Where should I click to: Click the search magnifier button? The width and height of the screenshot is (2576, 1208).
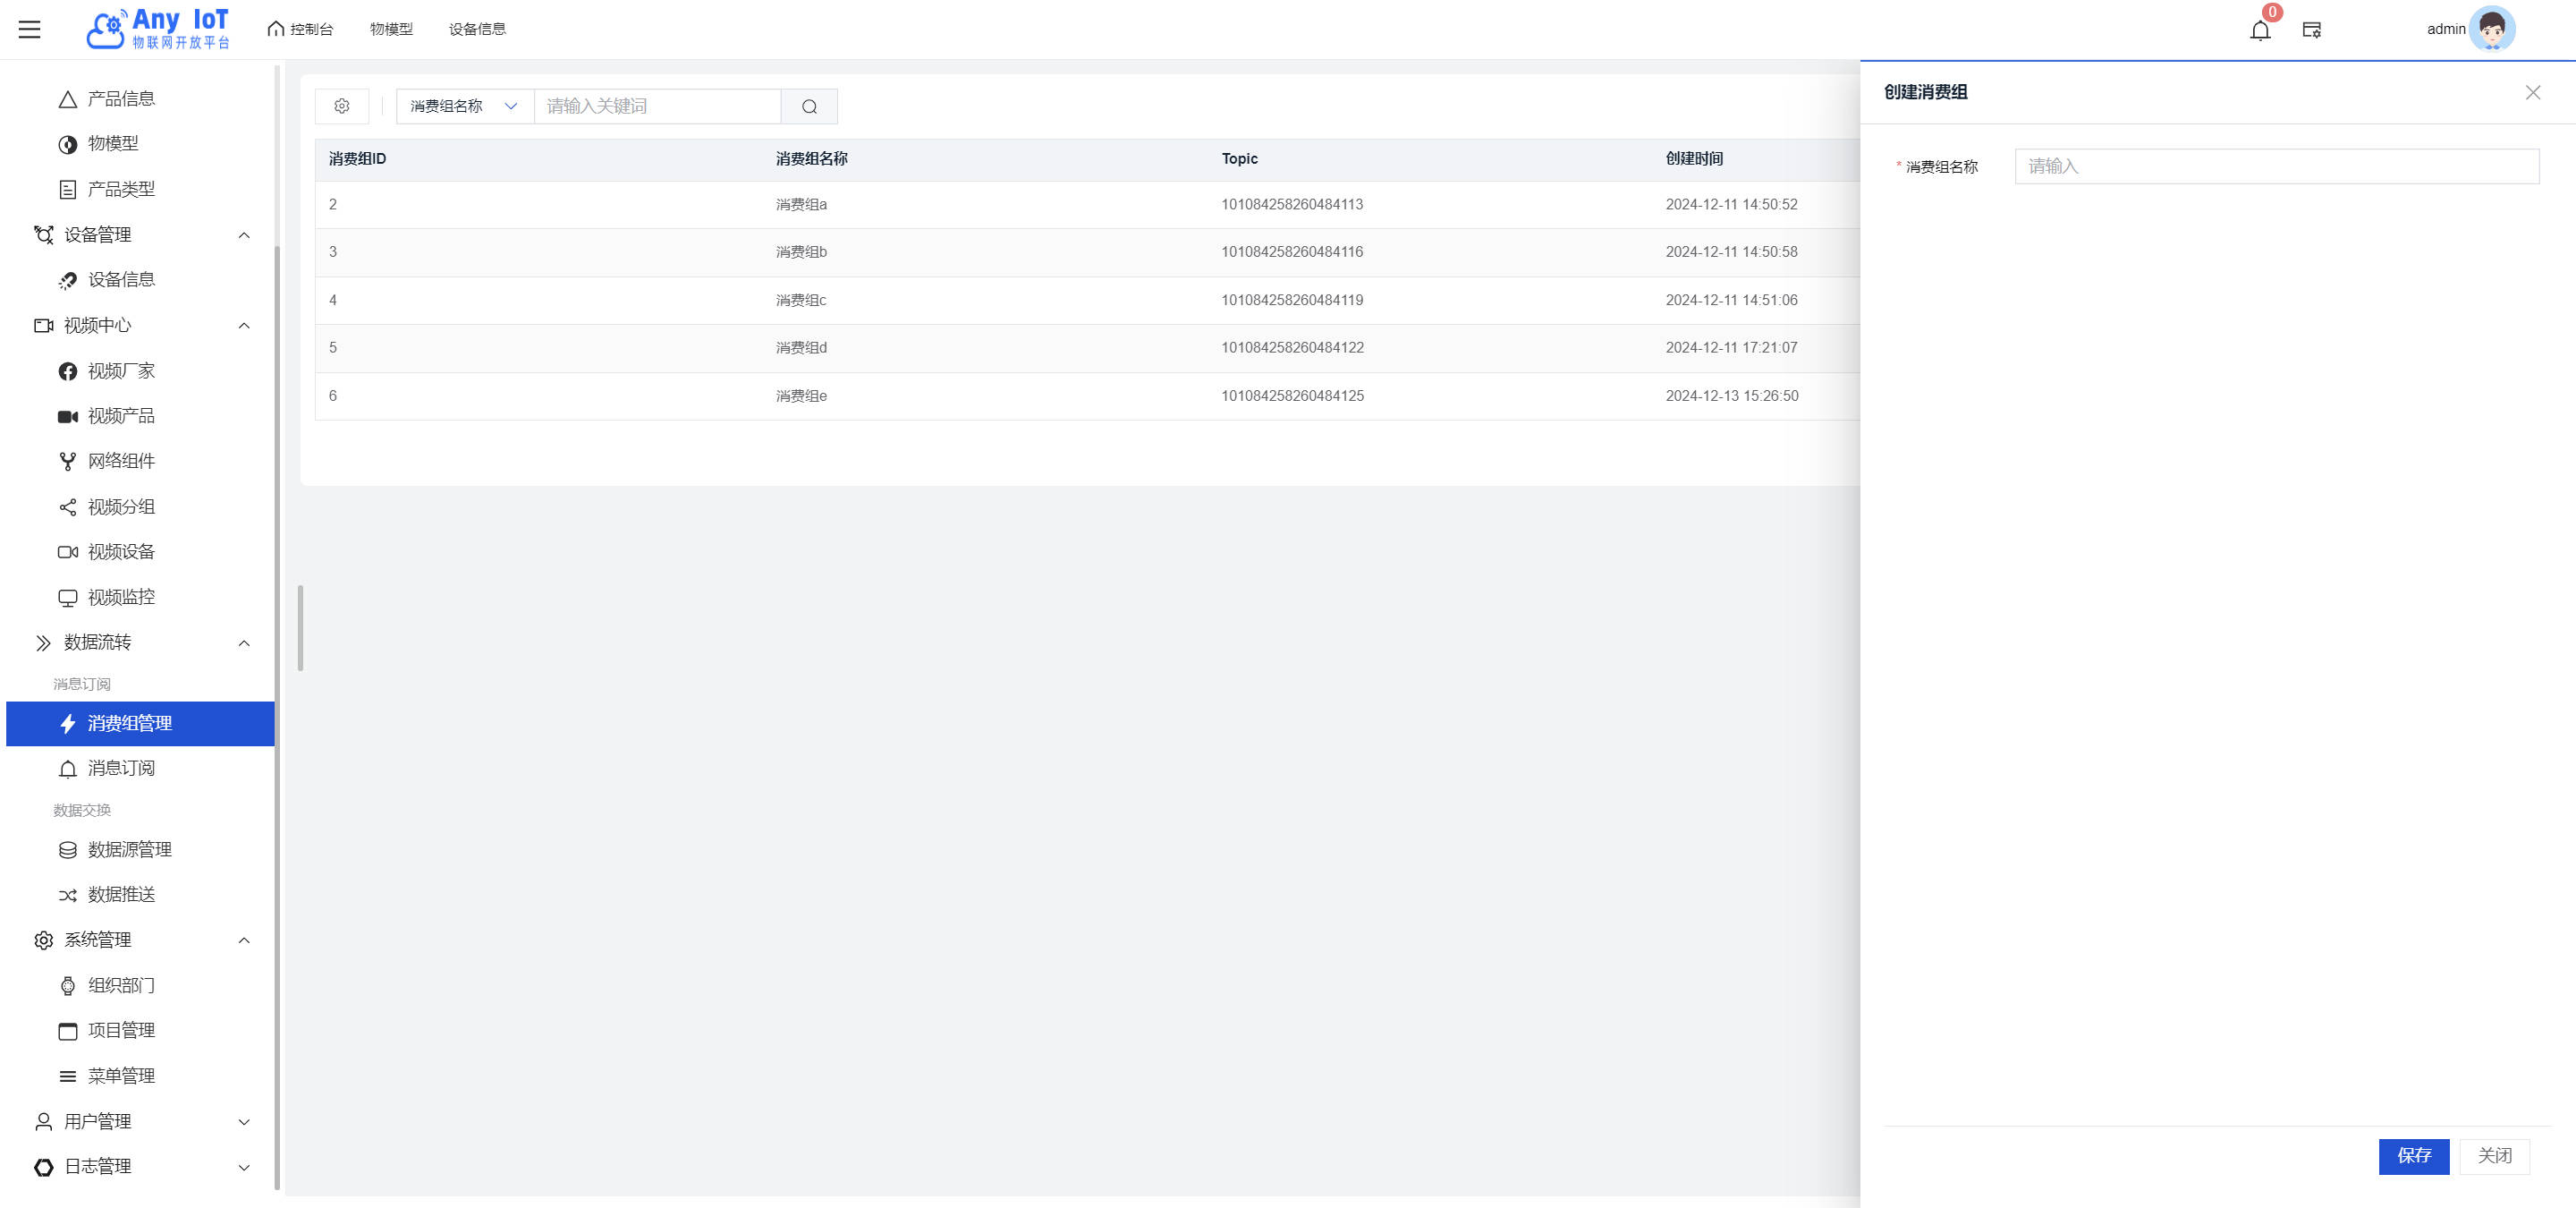[809, 107]
